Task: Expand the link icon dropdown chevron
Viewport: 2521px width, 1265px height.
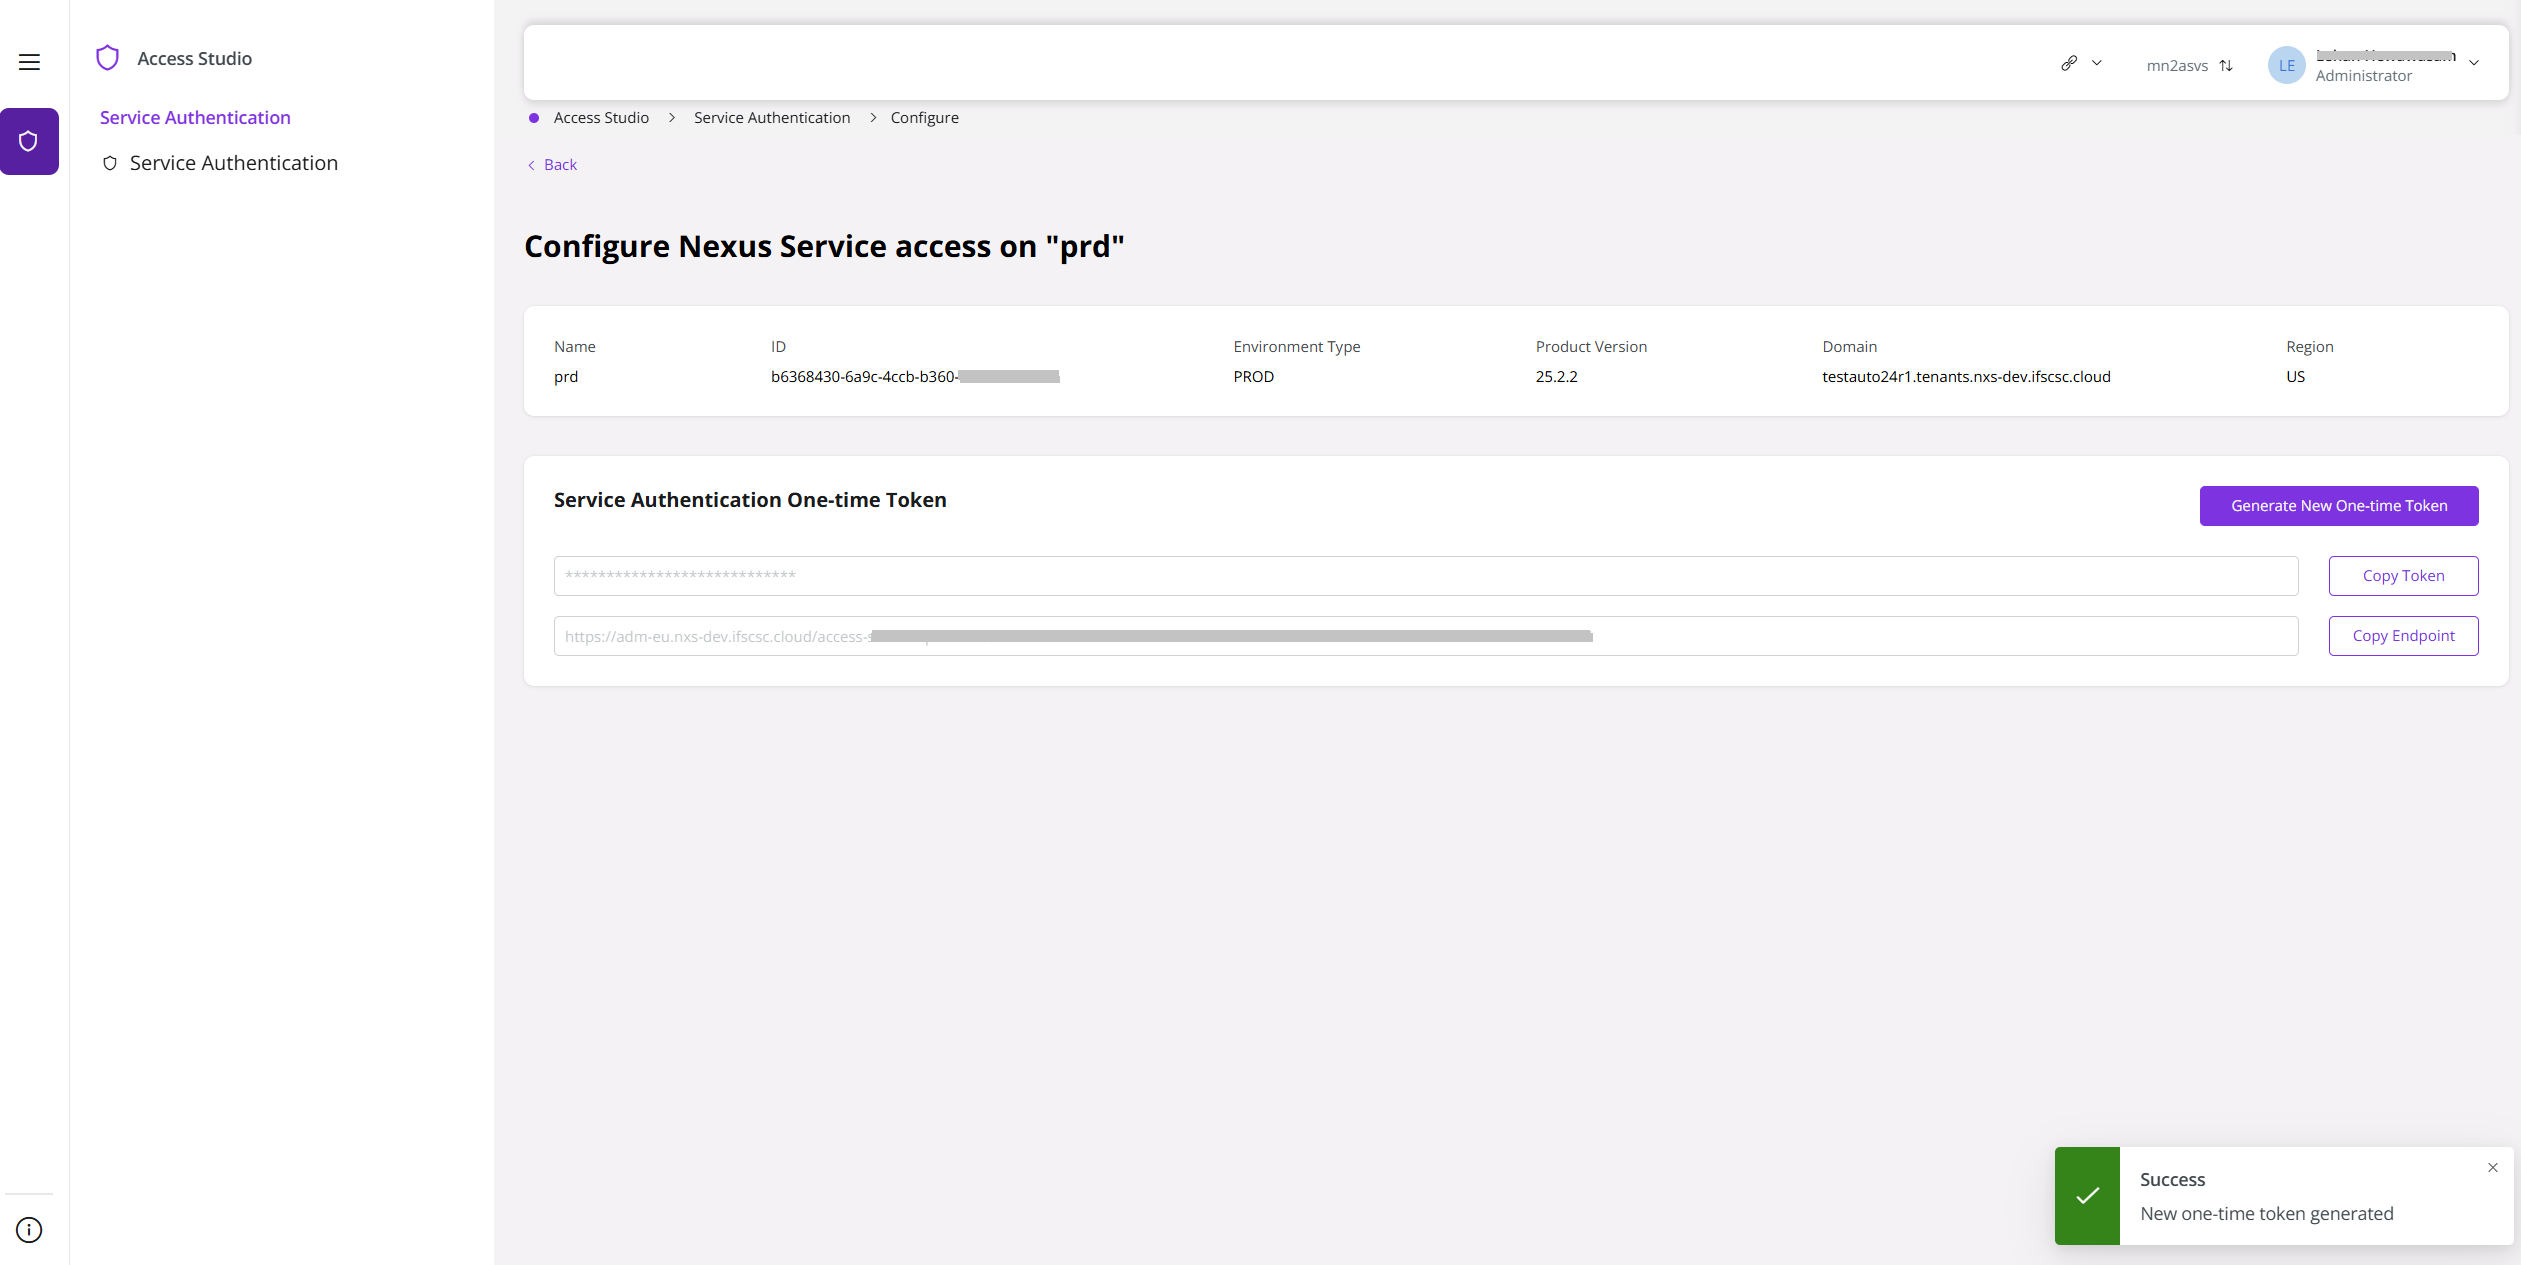Action: 2097,63
